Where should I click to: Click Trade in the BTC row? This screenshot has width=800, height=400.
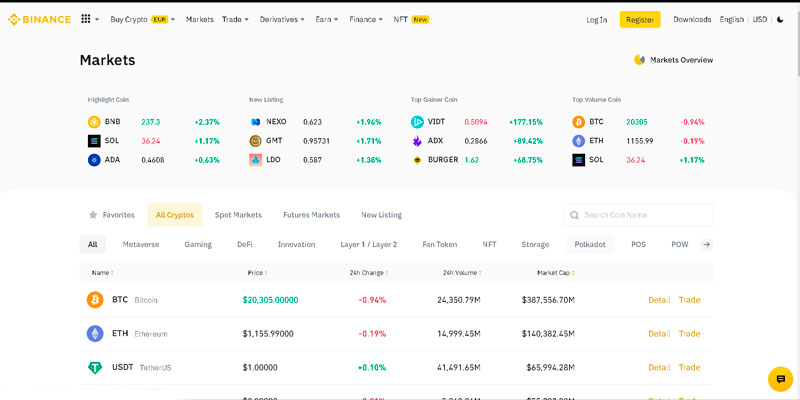click(689, 300)
